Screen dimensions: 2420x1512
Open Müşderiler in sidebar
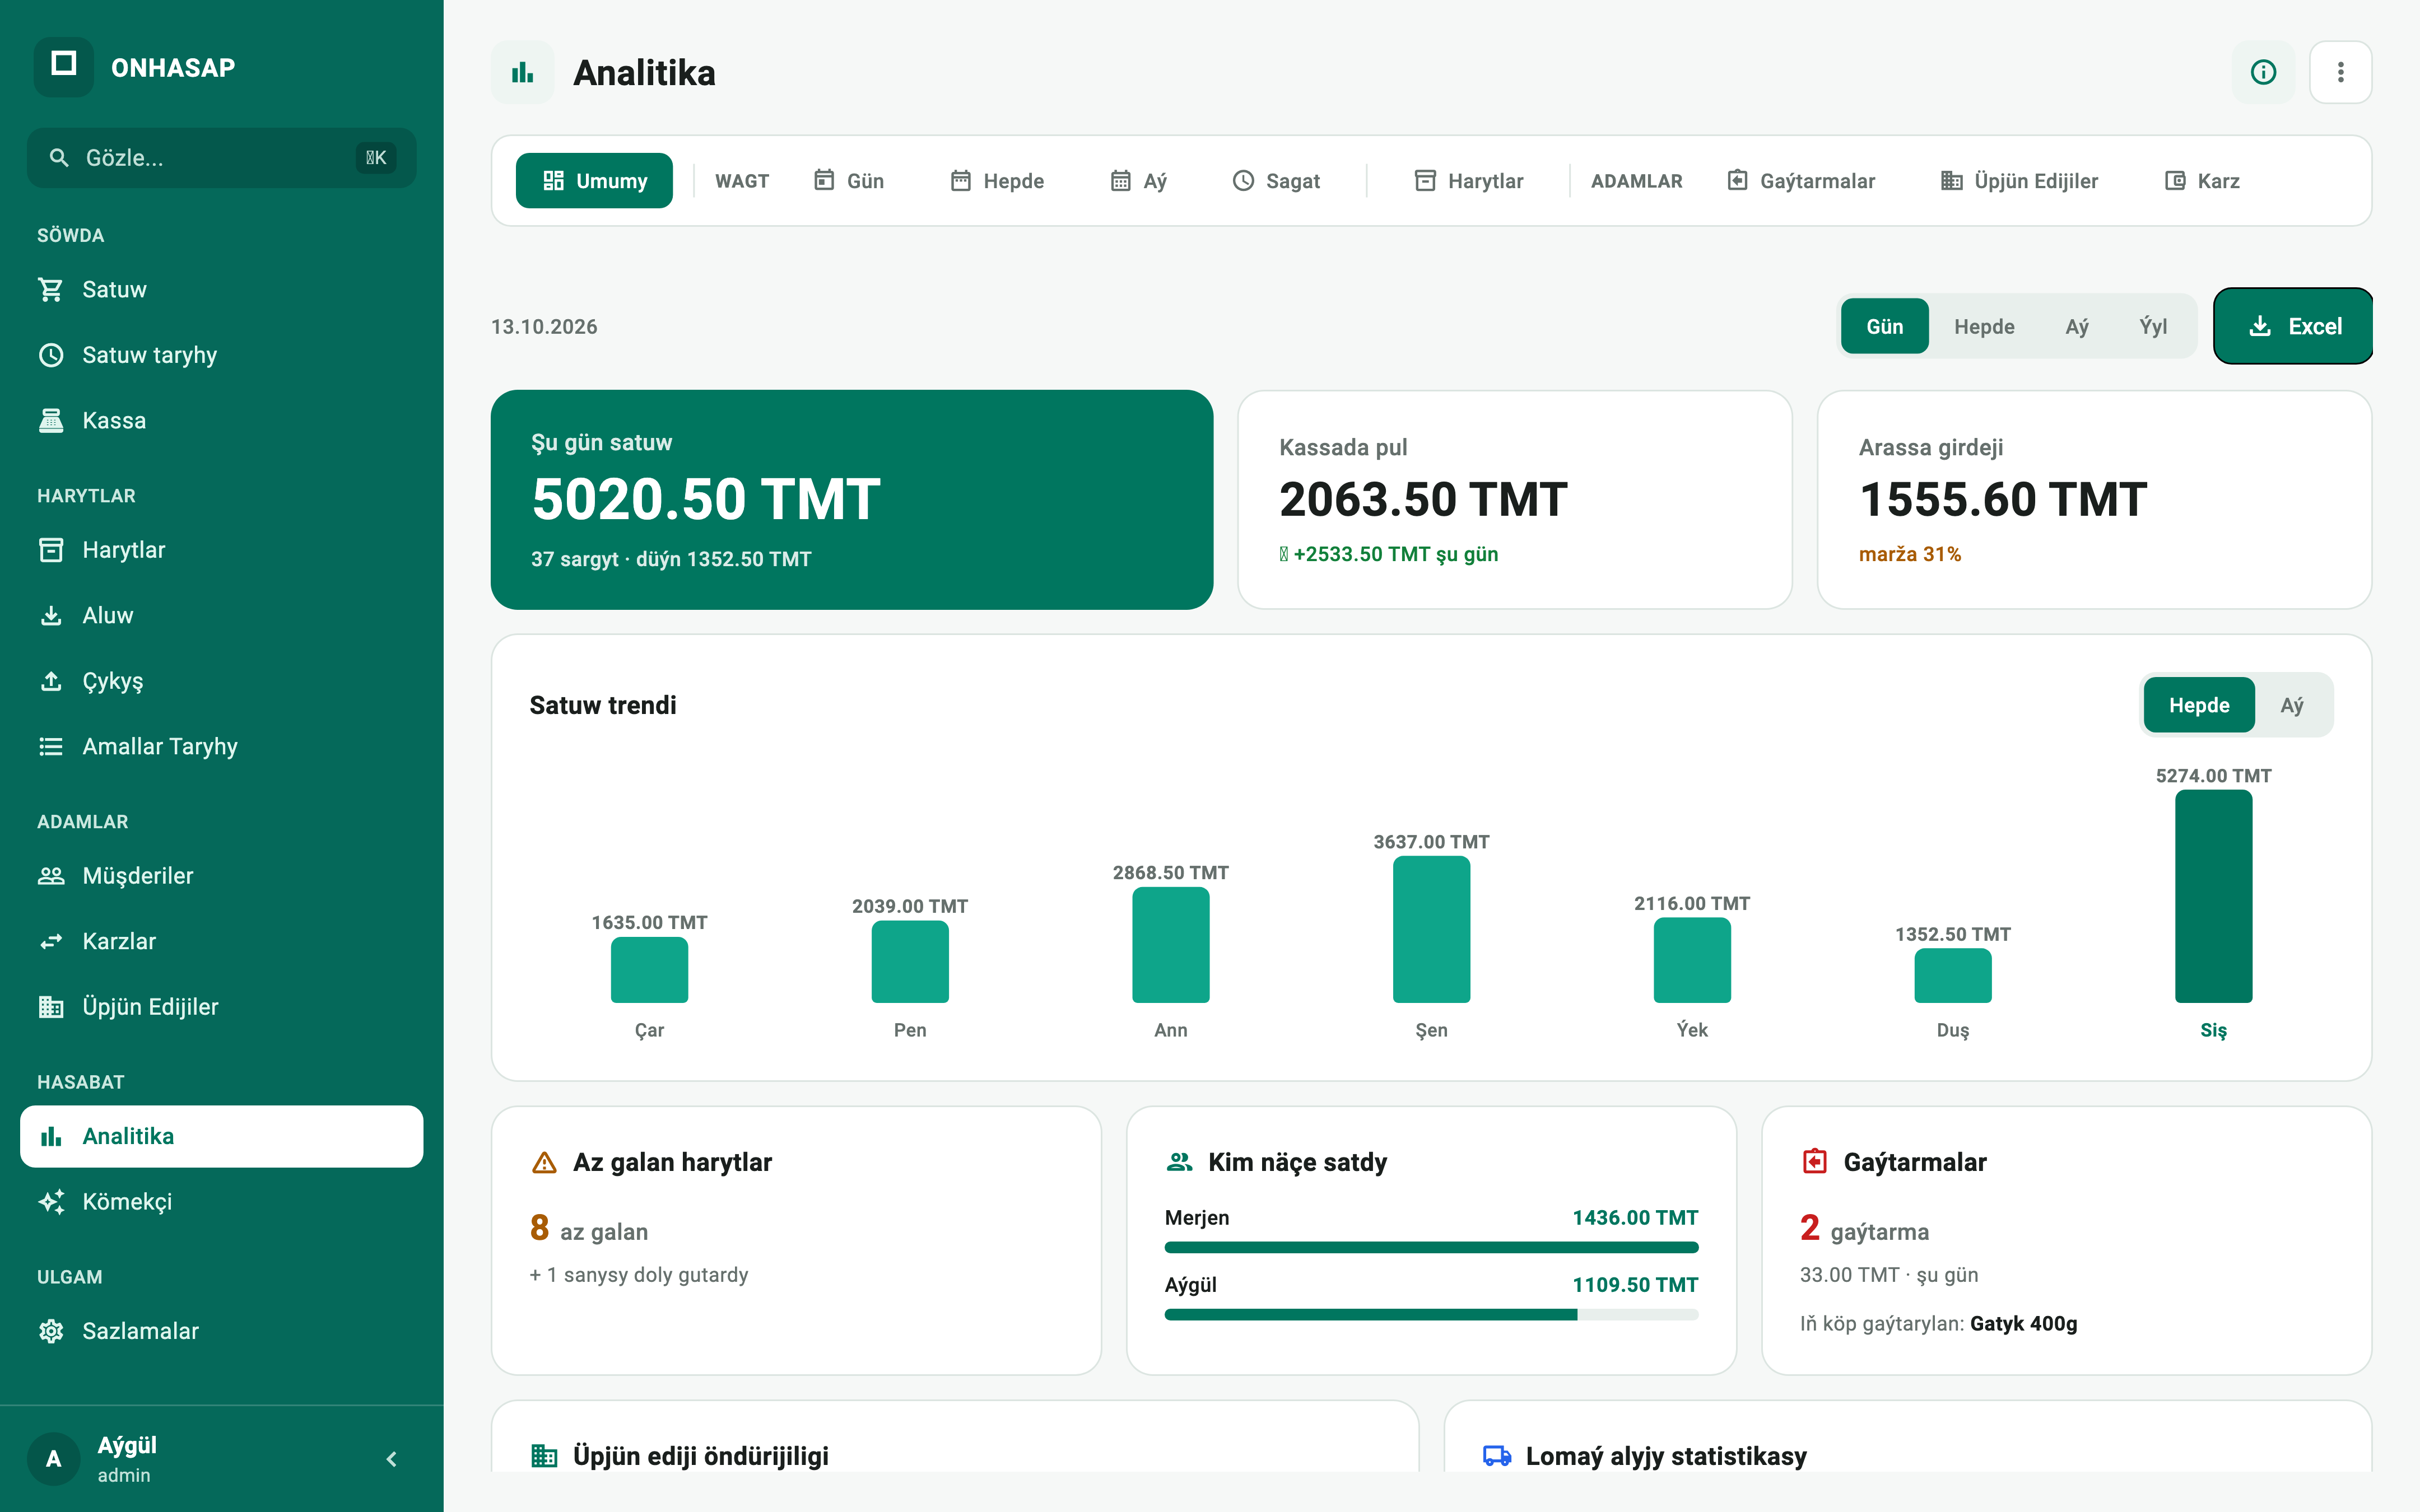tap(221, 876)
